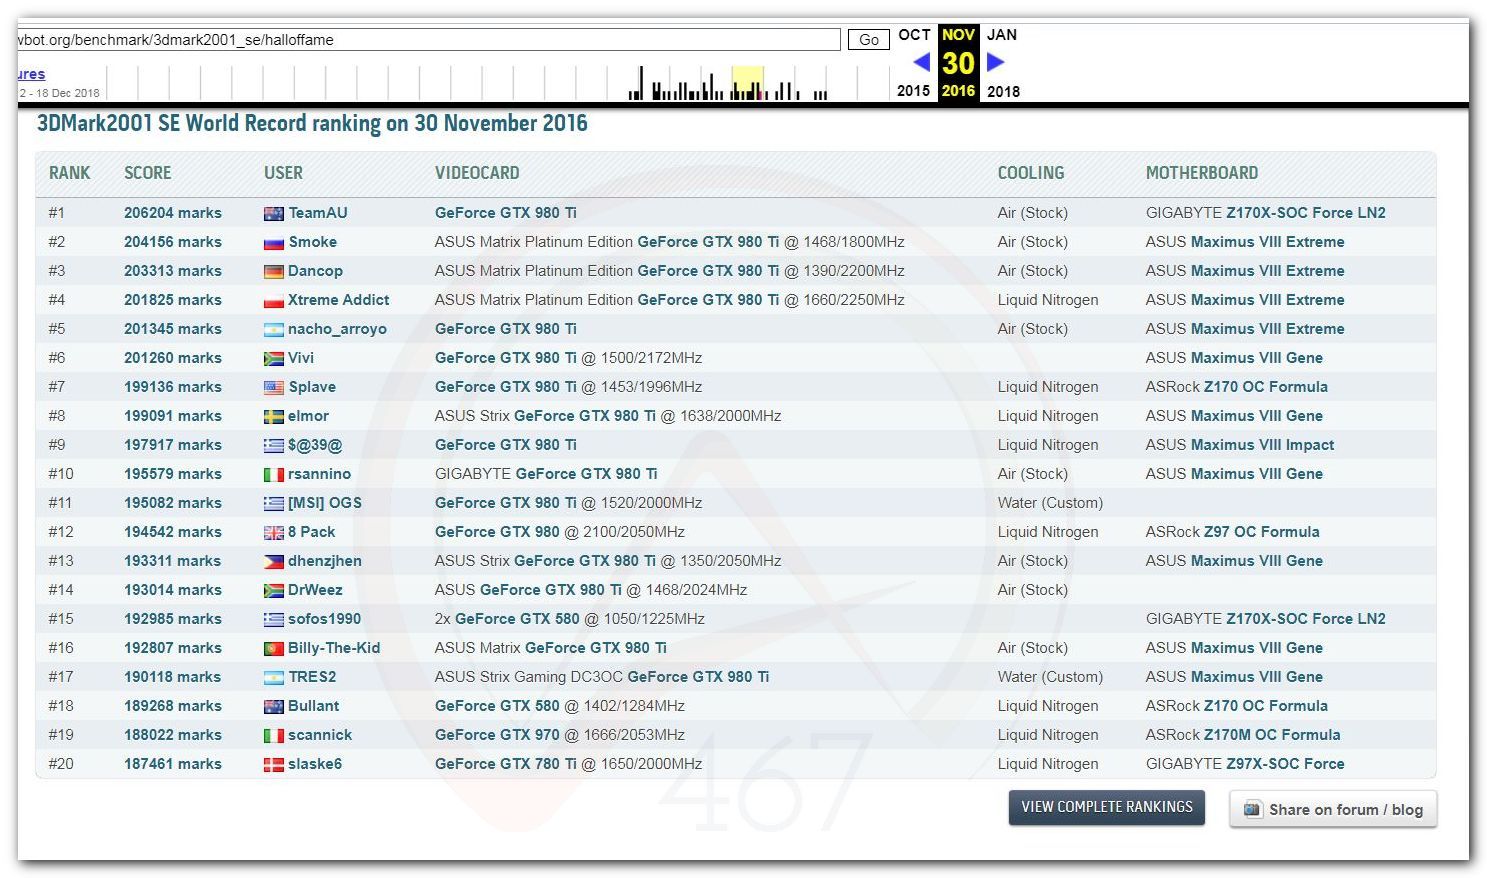Screen dimensions: 1487x878
Task: Click the German flag beside Dancop
Action: 273,271
